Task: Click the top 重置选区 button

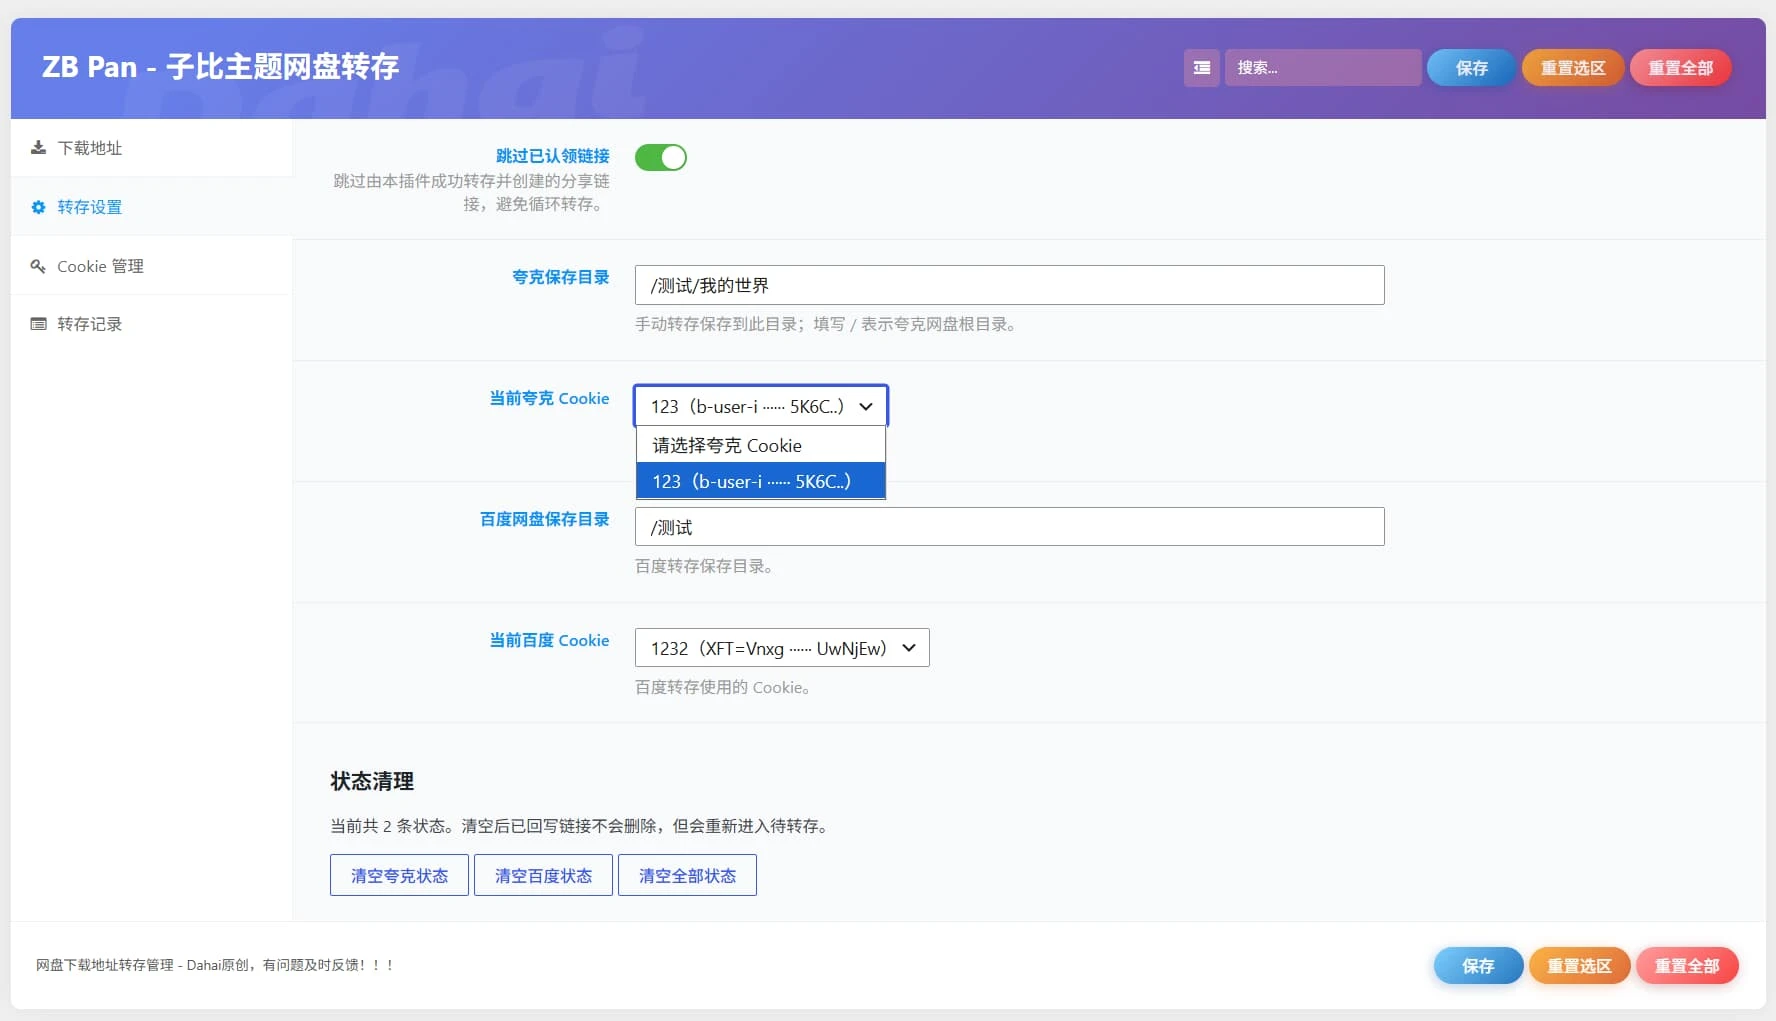Action: click(1573, 68)
